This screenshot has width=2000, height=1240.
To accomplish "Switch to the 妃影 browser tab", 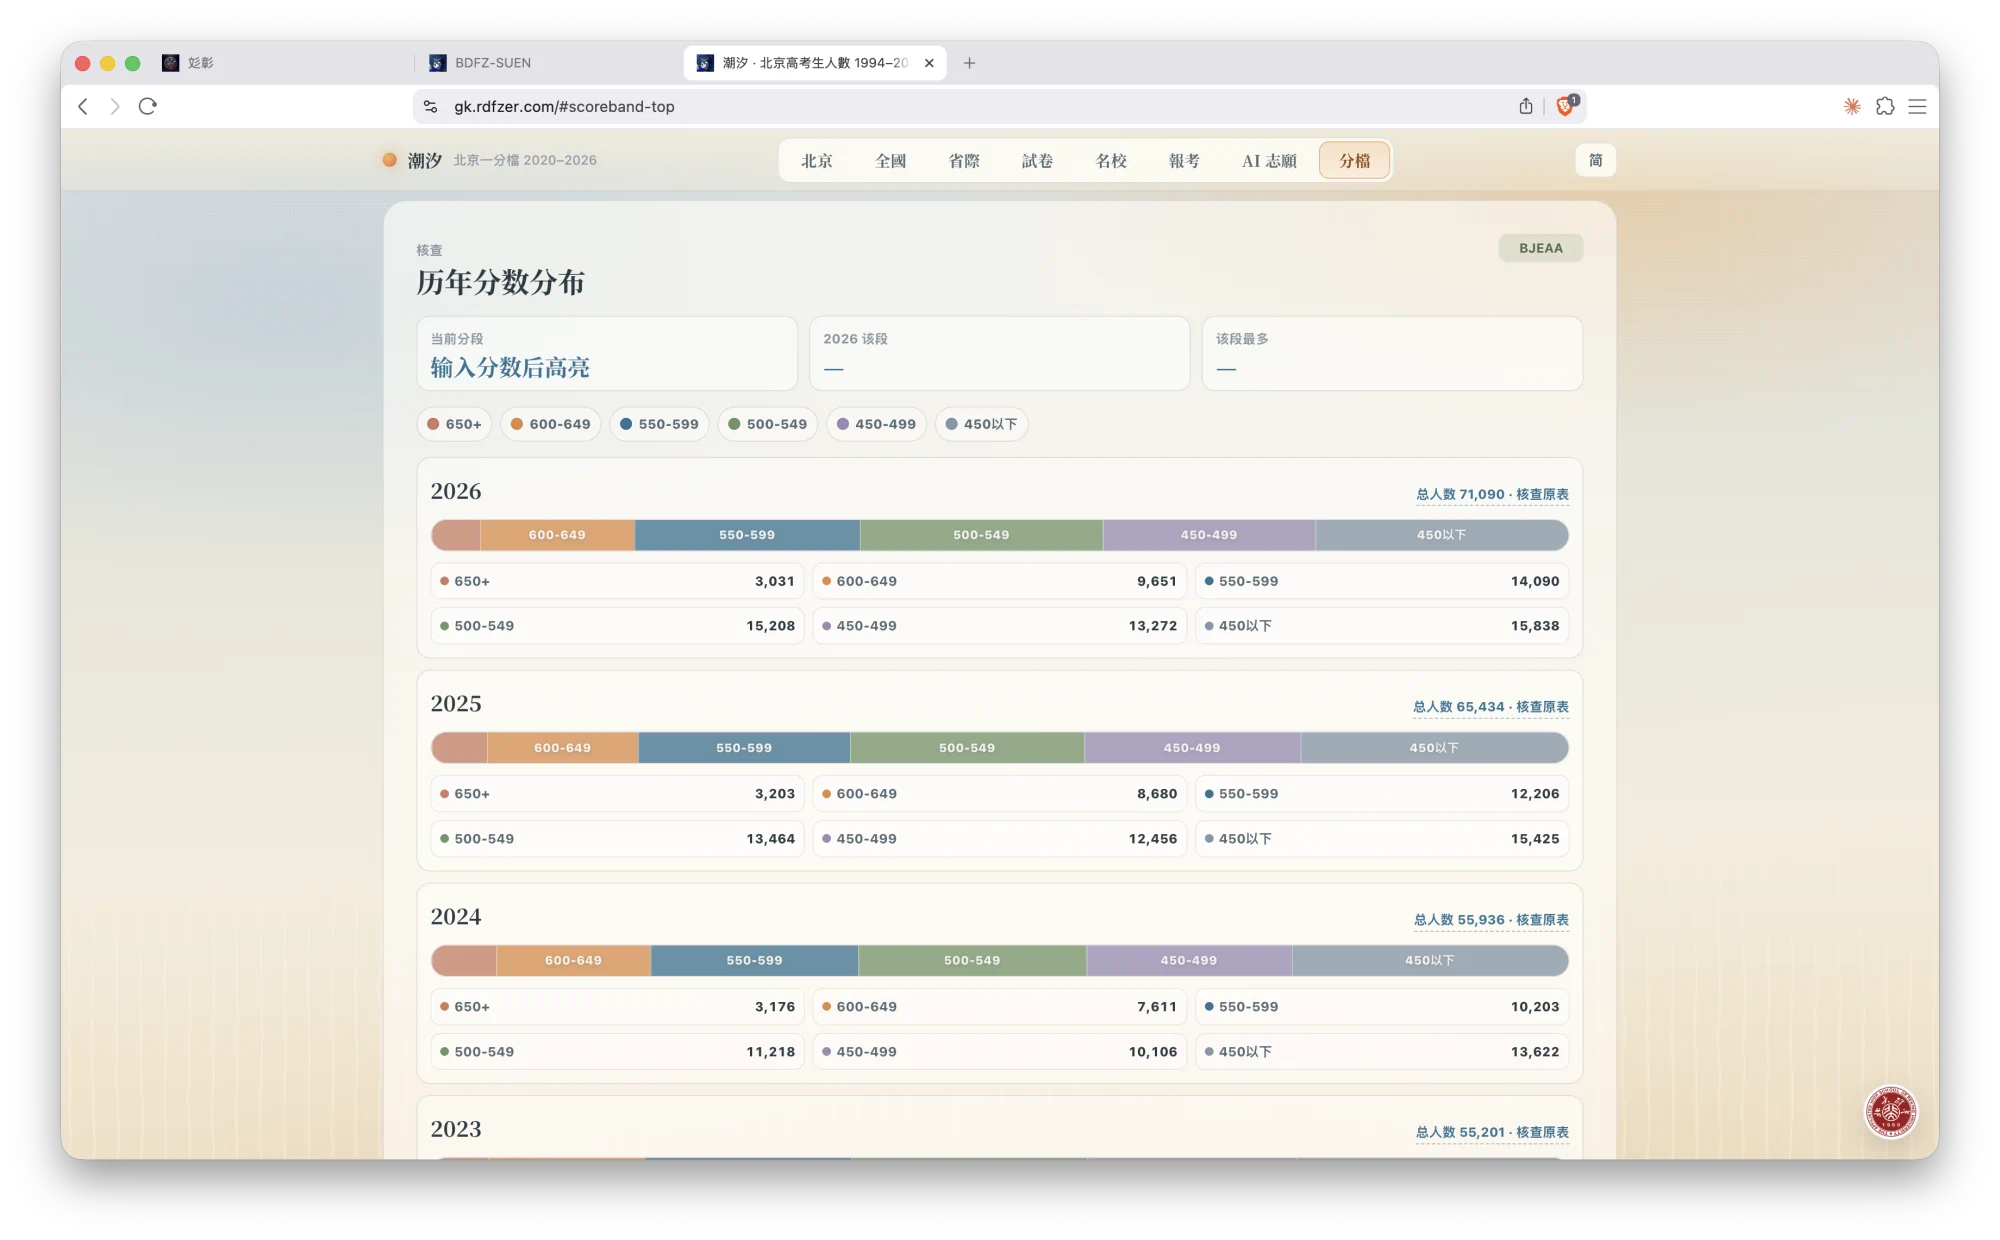I will pyautogui.click(x=280, y=63).
